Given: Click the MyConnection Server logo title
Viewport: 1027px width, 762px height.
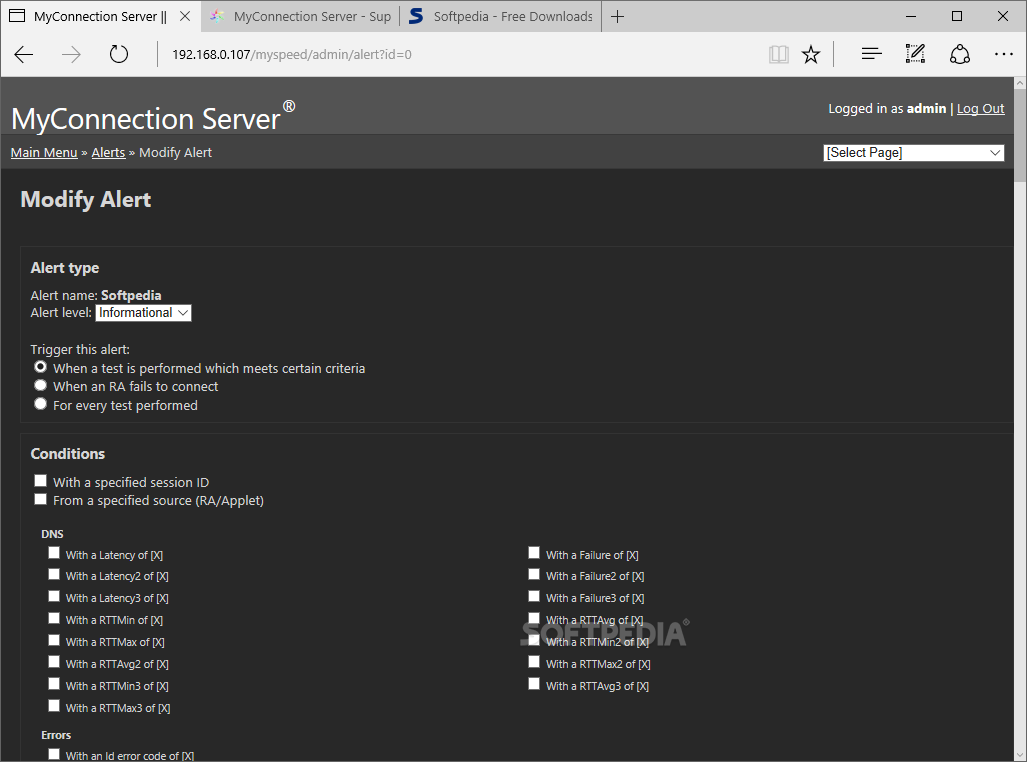Looking at the screenshot, I should [153, 117].
